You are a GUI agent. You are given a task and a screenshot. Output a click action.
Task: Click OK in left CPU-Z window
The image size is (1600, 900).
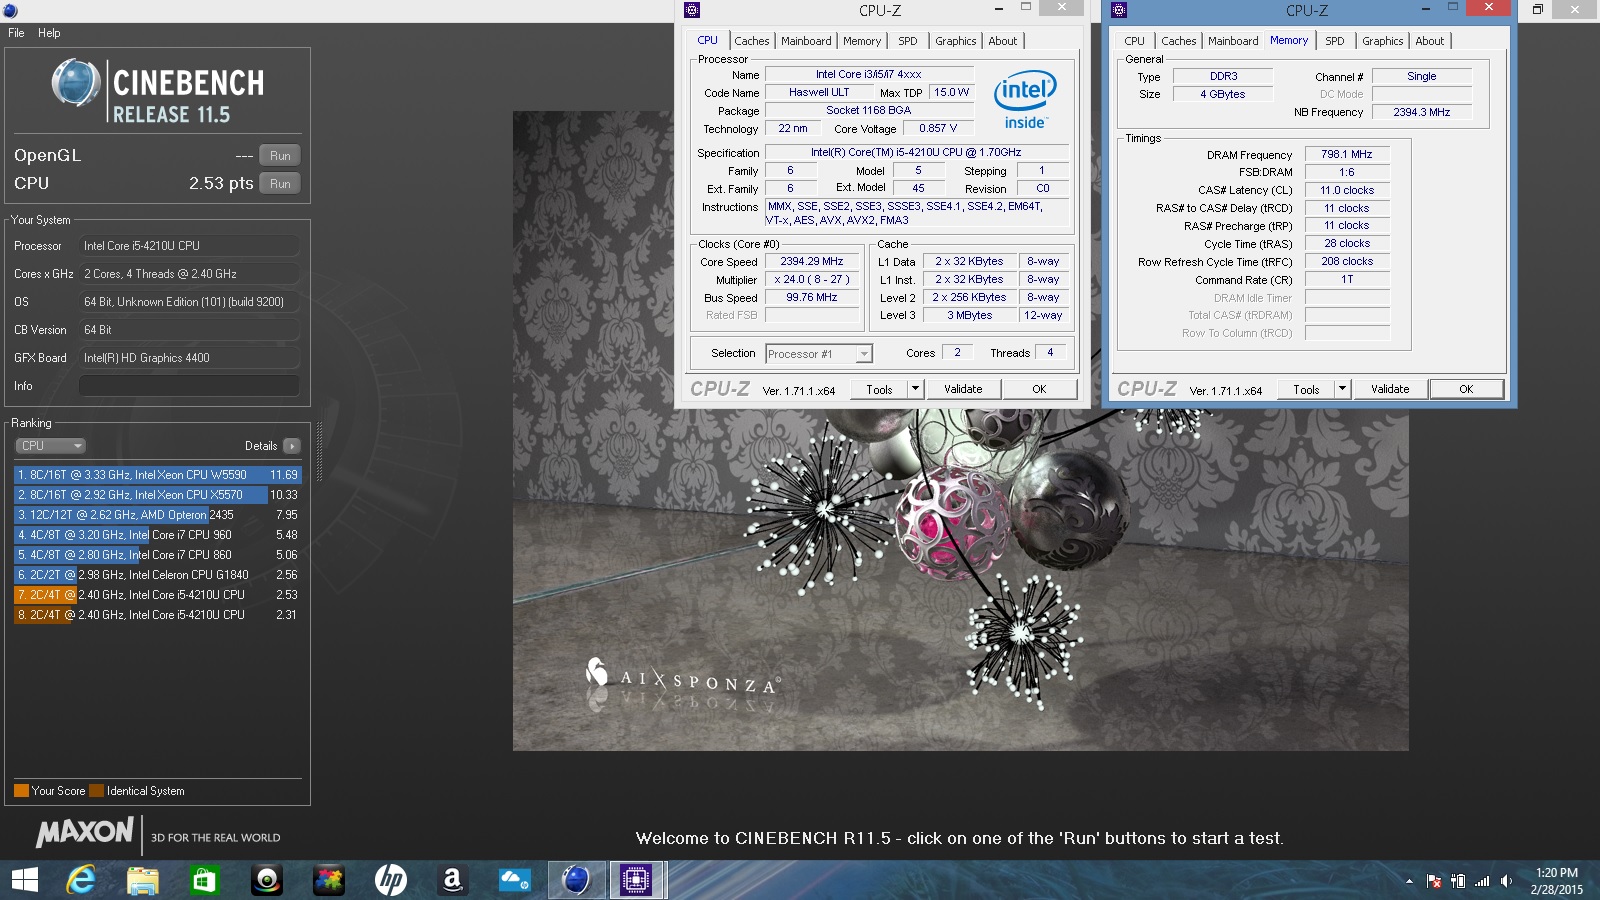pyautogui.click(x=1039, y=389)
